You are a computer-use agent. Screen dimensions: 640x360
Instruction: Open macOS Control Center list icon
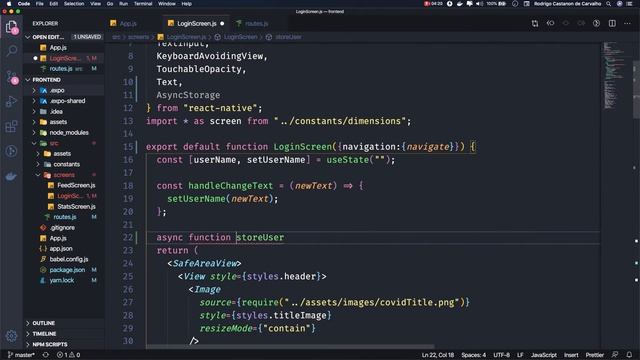[x=630, y=4]
